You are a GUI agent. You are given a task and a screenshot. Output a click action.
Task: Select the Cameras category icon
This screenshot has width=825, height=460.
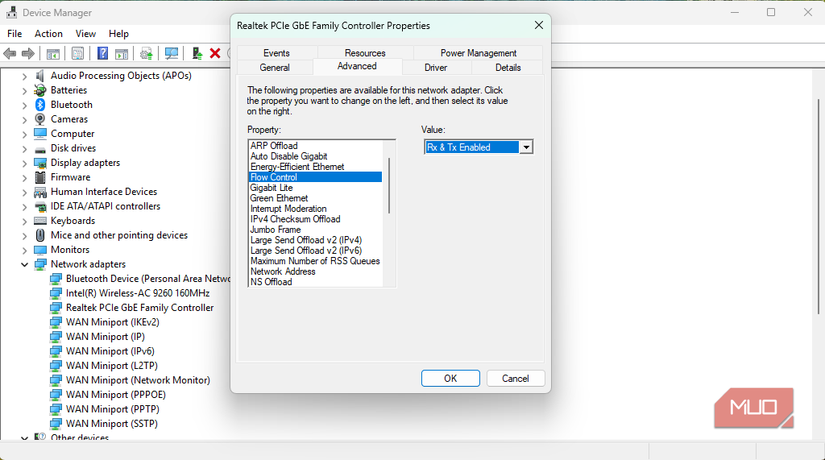(40, 119)
